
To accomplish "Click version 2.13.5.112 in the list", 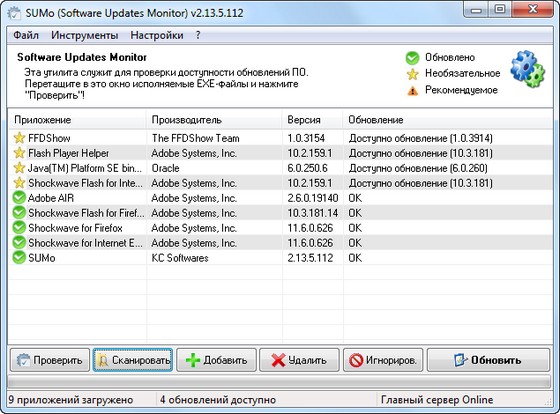I will (x=310, y=258).
